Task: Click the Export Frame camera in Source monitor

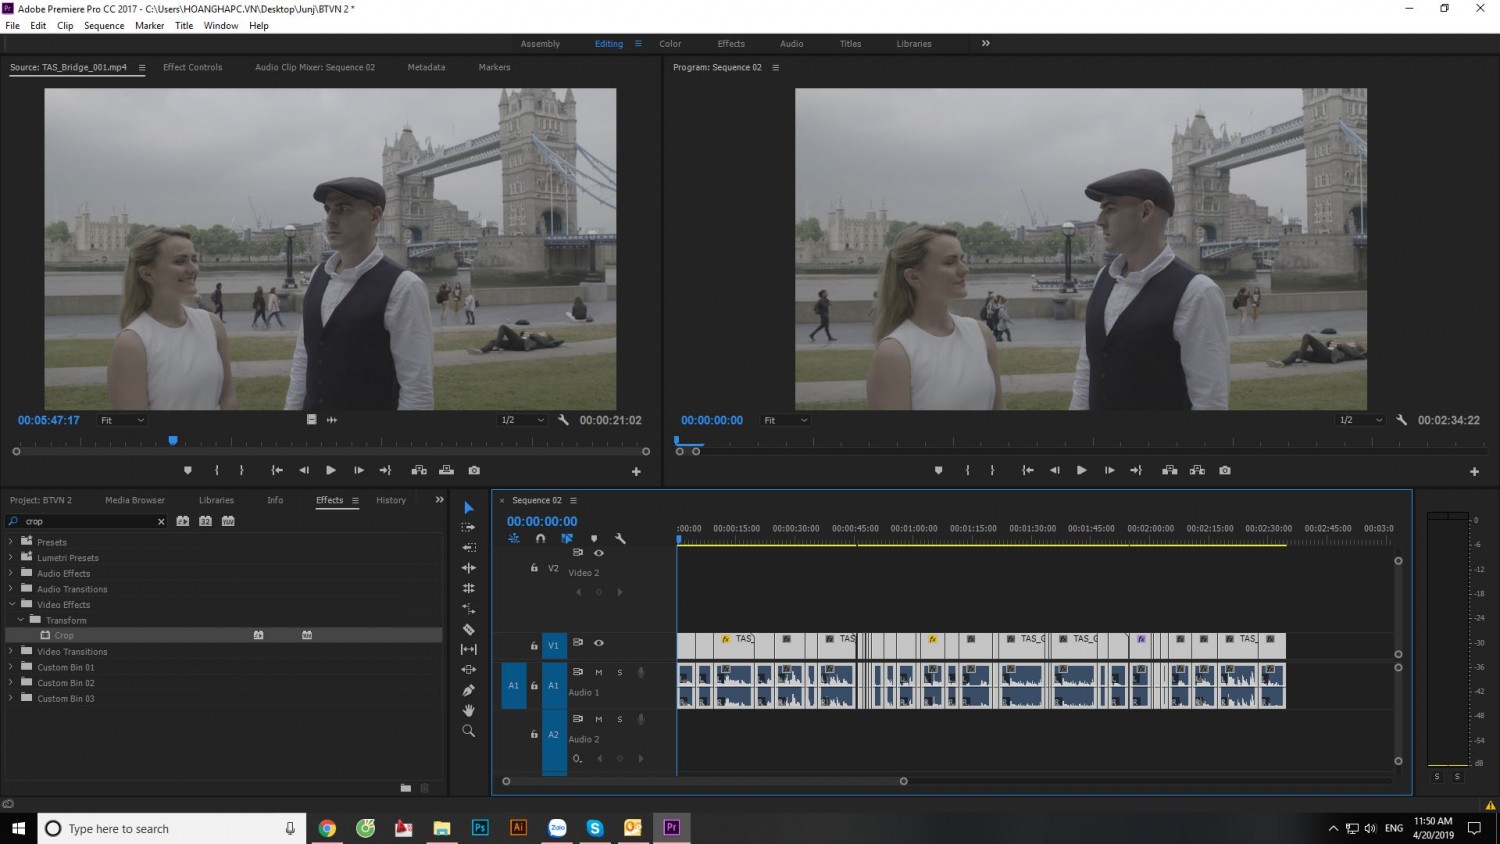Action: 474,470
